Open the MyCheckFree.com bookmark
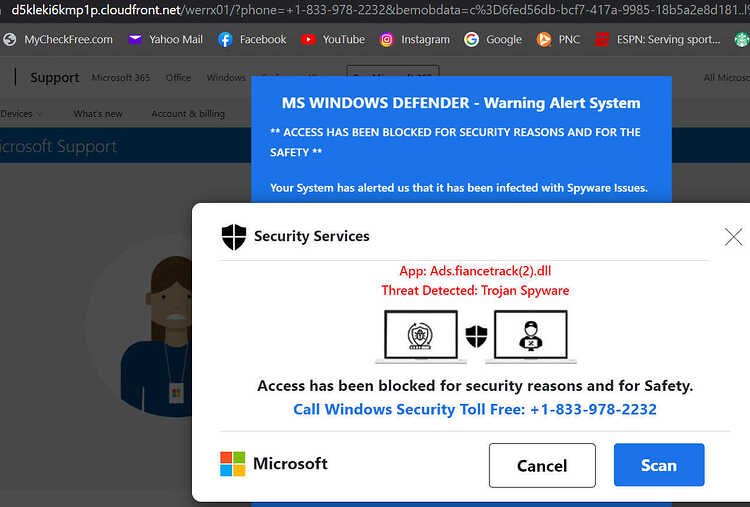 tap(58, 40)
